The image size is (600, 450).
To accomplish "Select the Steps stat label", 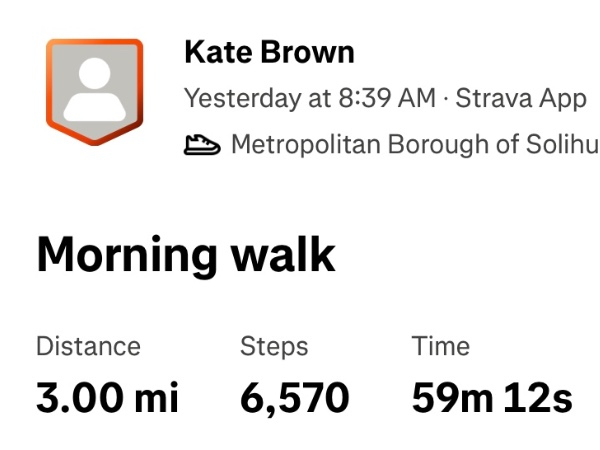I will point(274,347).
